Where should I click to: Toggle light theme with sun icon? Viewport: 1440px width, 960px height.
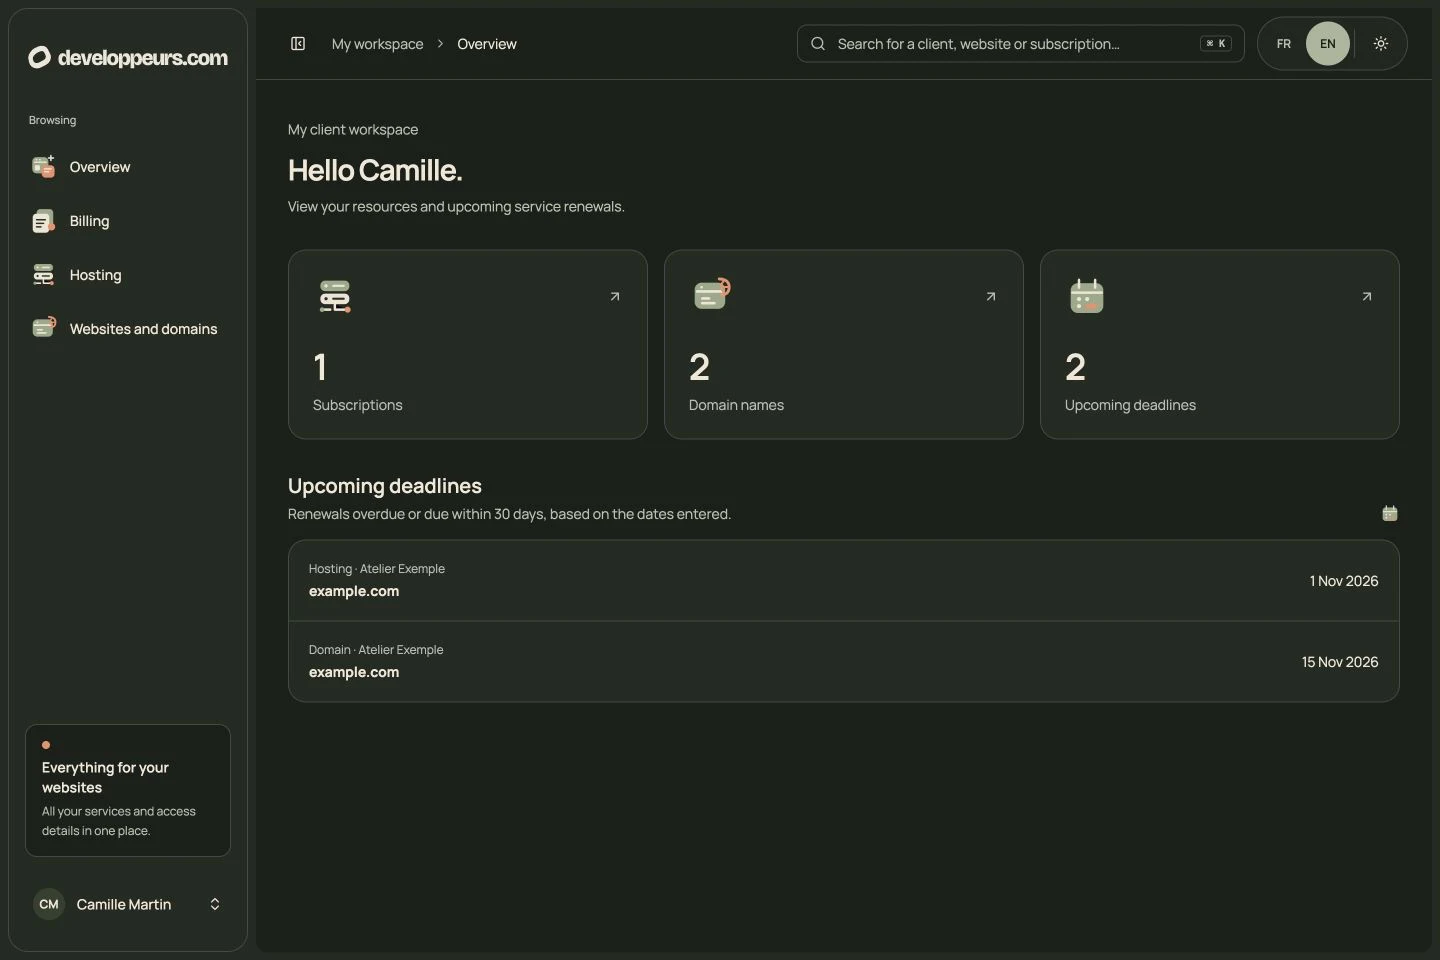[1381, 44]
